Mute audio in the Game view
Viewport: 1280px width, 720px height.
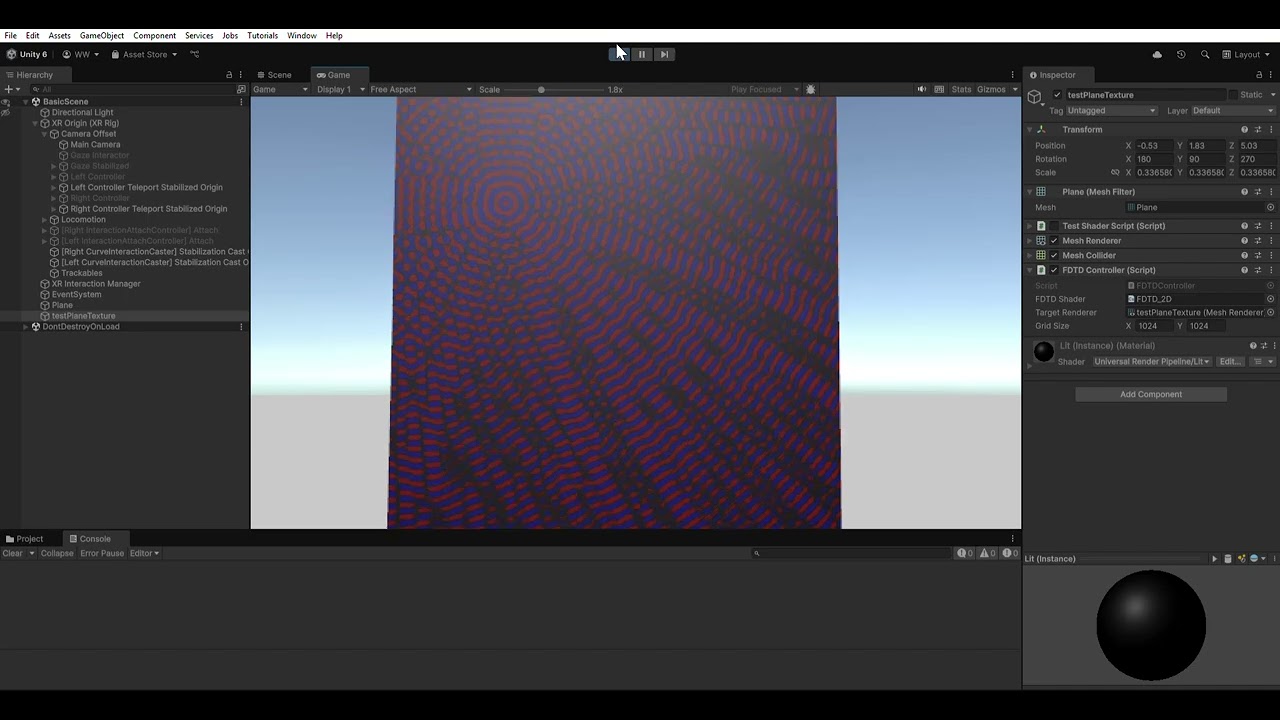tap(922, 89)
